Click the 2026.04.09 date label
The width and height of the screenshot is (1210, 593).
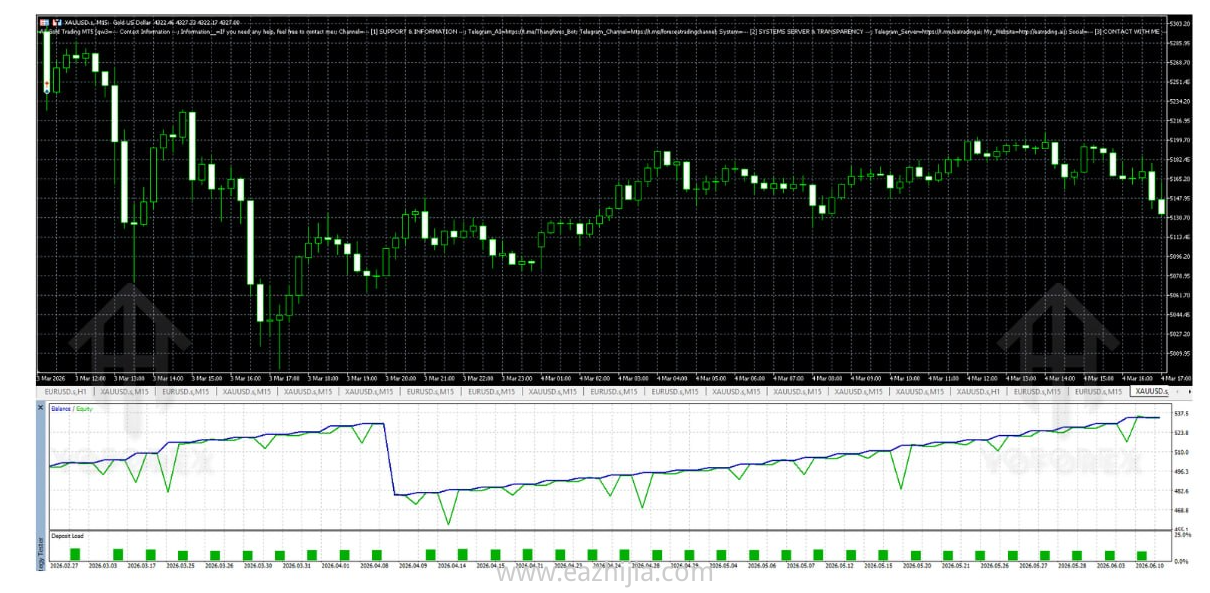414,565
